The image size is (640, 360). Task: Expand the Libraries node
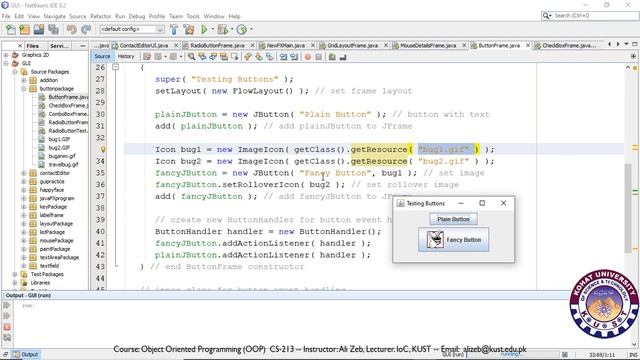click(x=15, y=283)
